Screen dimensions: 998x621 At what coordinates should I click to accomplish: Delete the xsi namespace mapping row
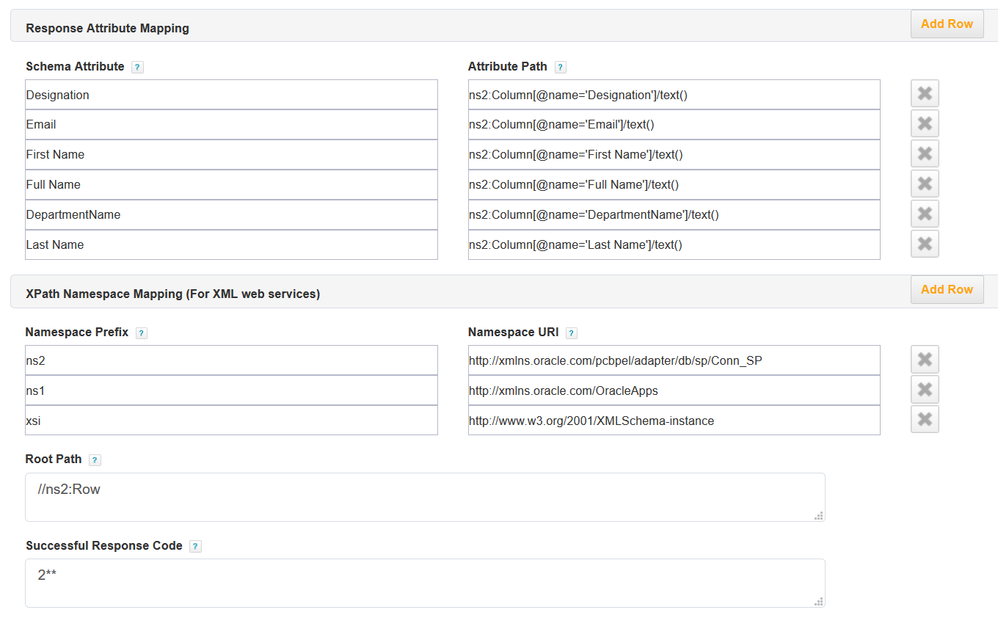[924, 420]
